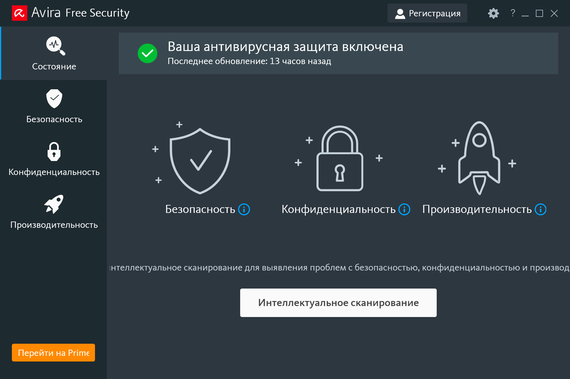Open the Безопасность shield sidebar icon

pyautogui.click(x=54, y=98)
